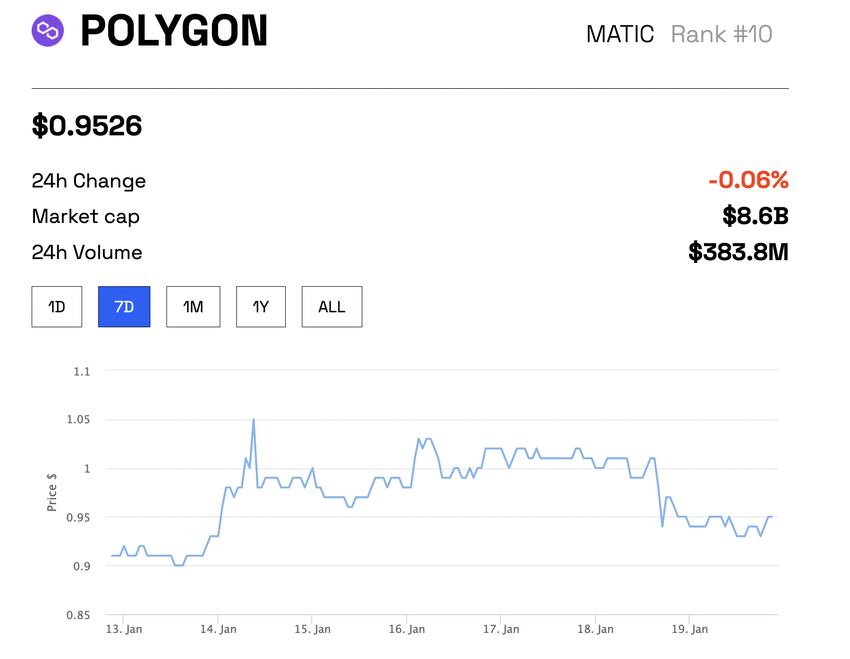Screen dimensions: 850x659
Task: Click the Rank #10 label
Action: 721,34
